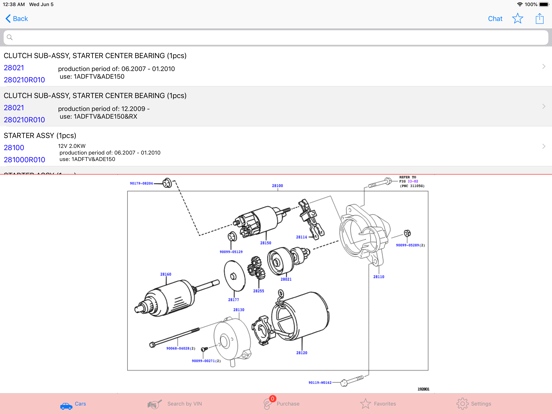
Task: Tap the share icon in top bar
Action: click(x=539, y=18)
